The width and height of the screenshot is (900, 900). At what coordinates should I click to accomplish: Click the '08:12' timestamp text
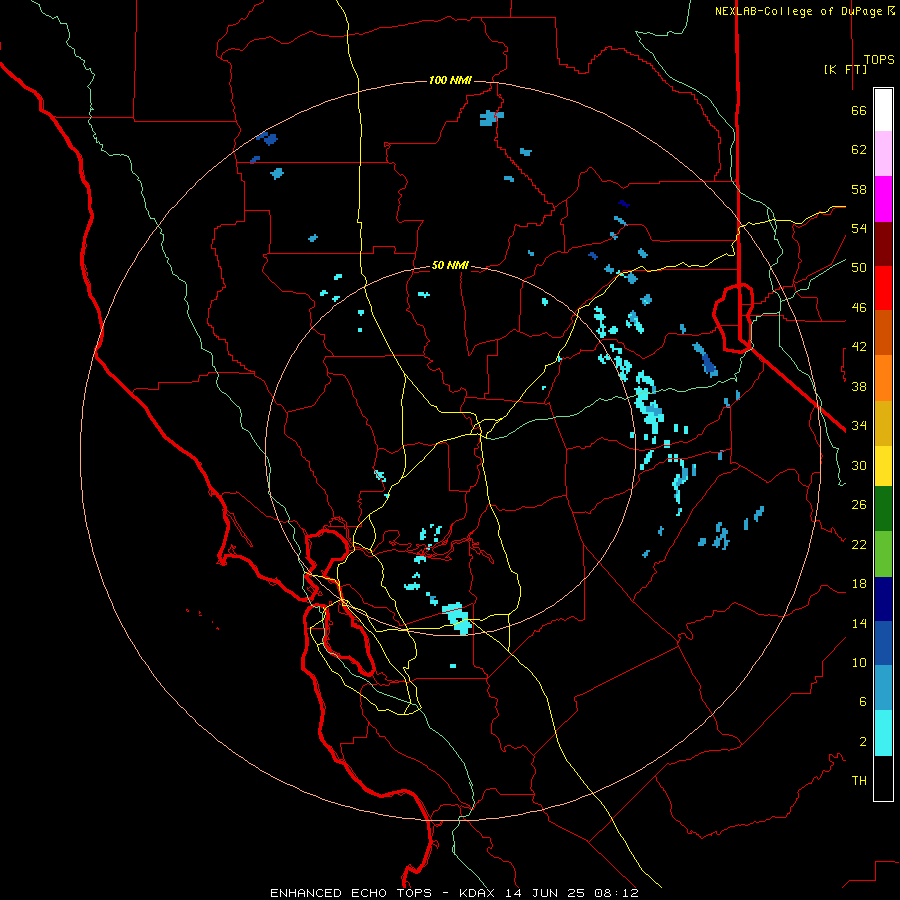point(615,893)
